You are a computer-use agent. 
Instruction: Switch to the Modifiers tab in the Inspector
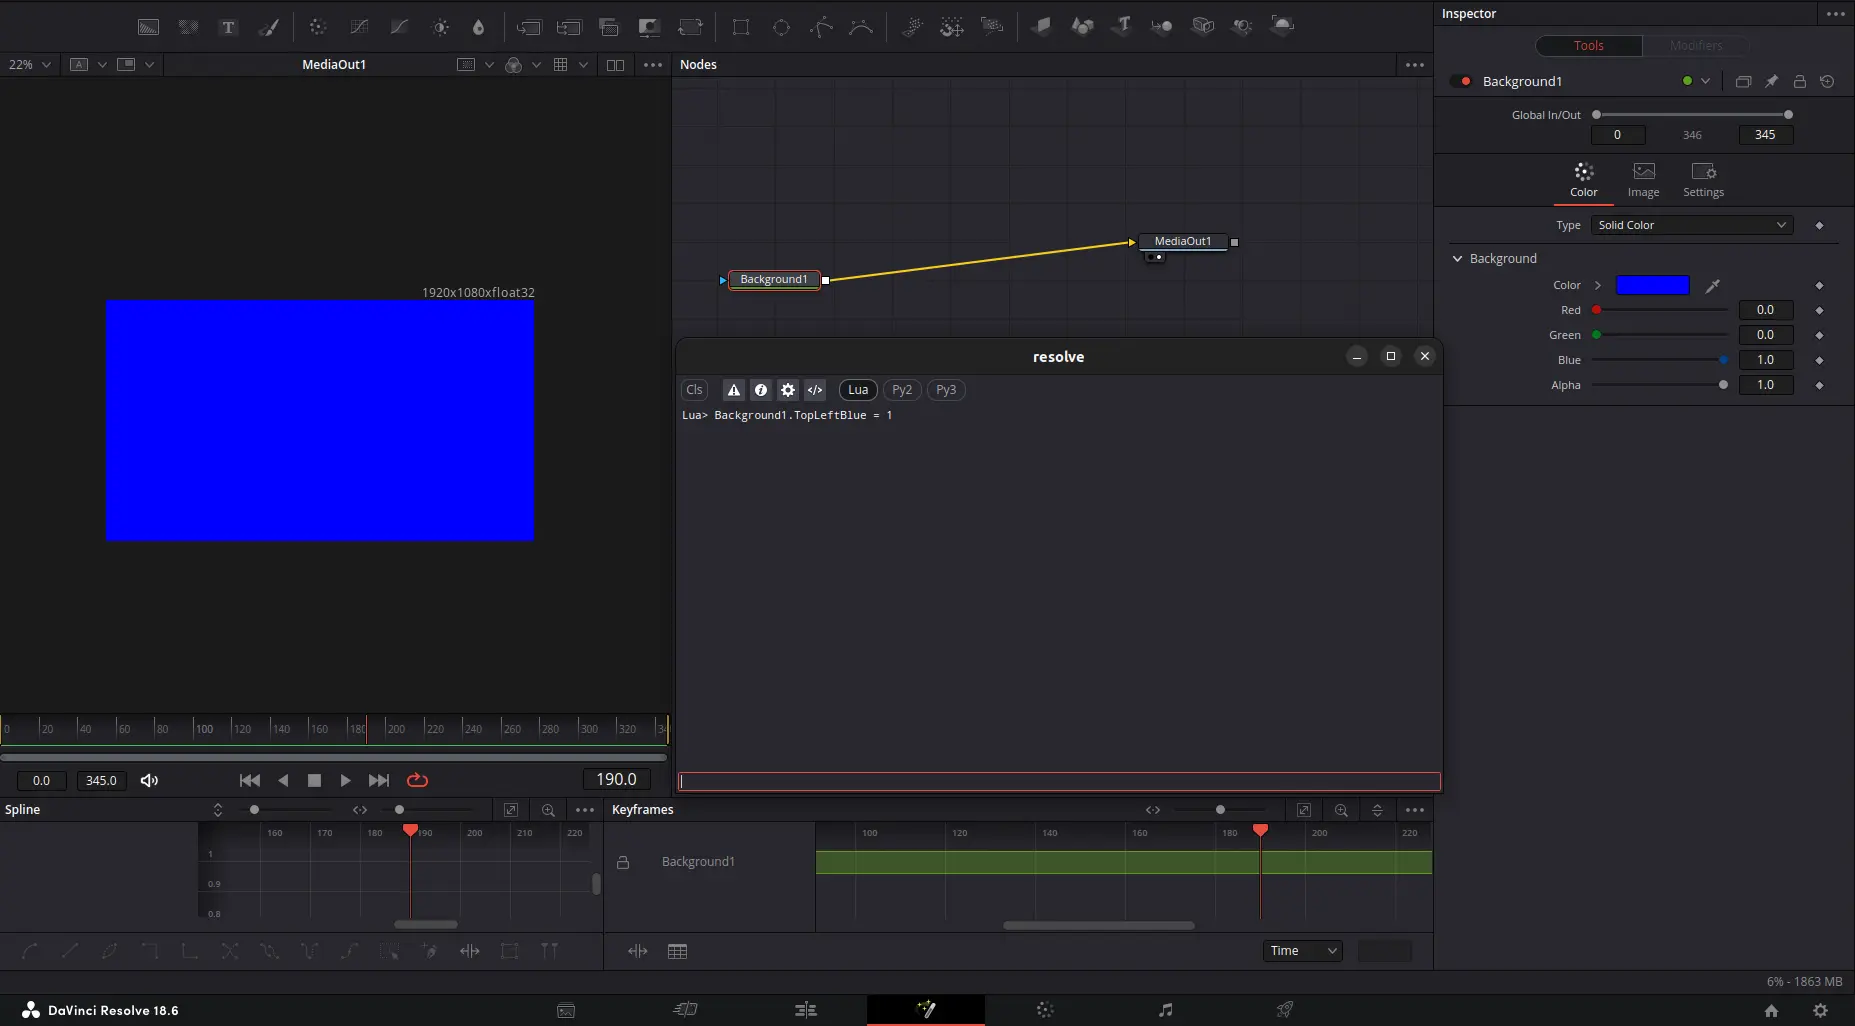point(1696,46)
